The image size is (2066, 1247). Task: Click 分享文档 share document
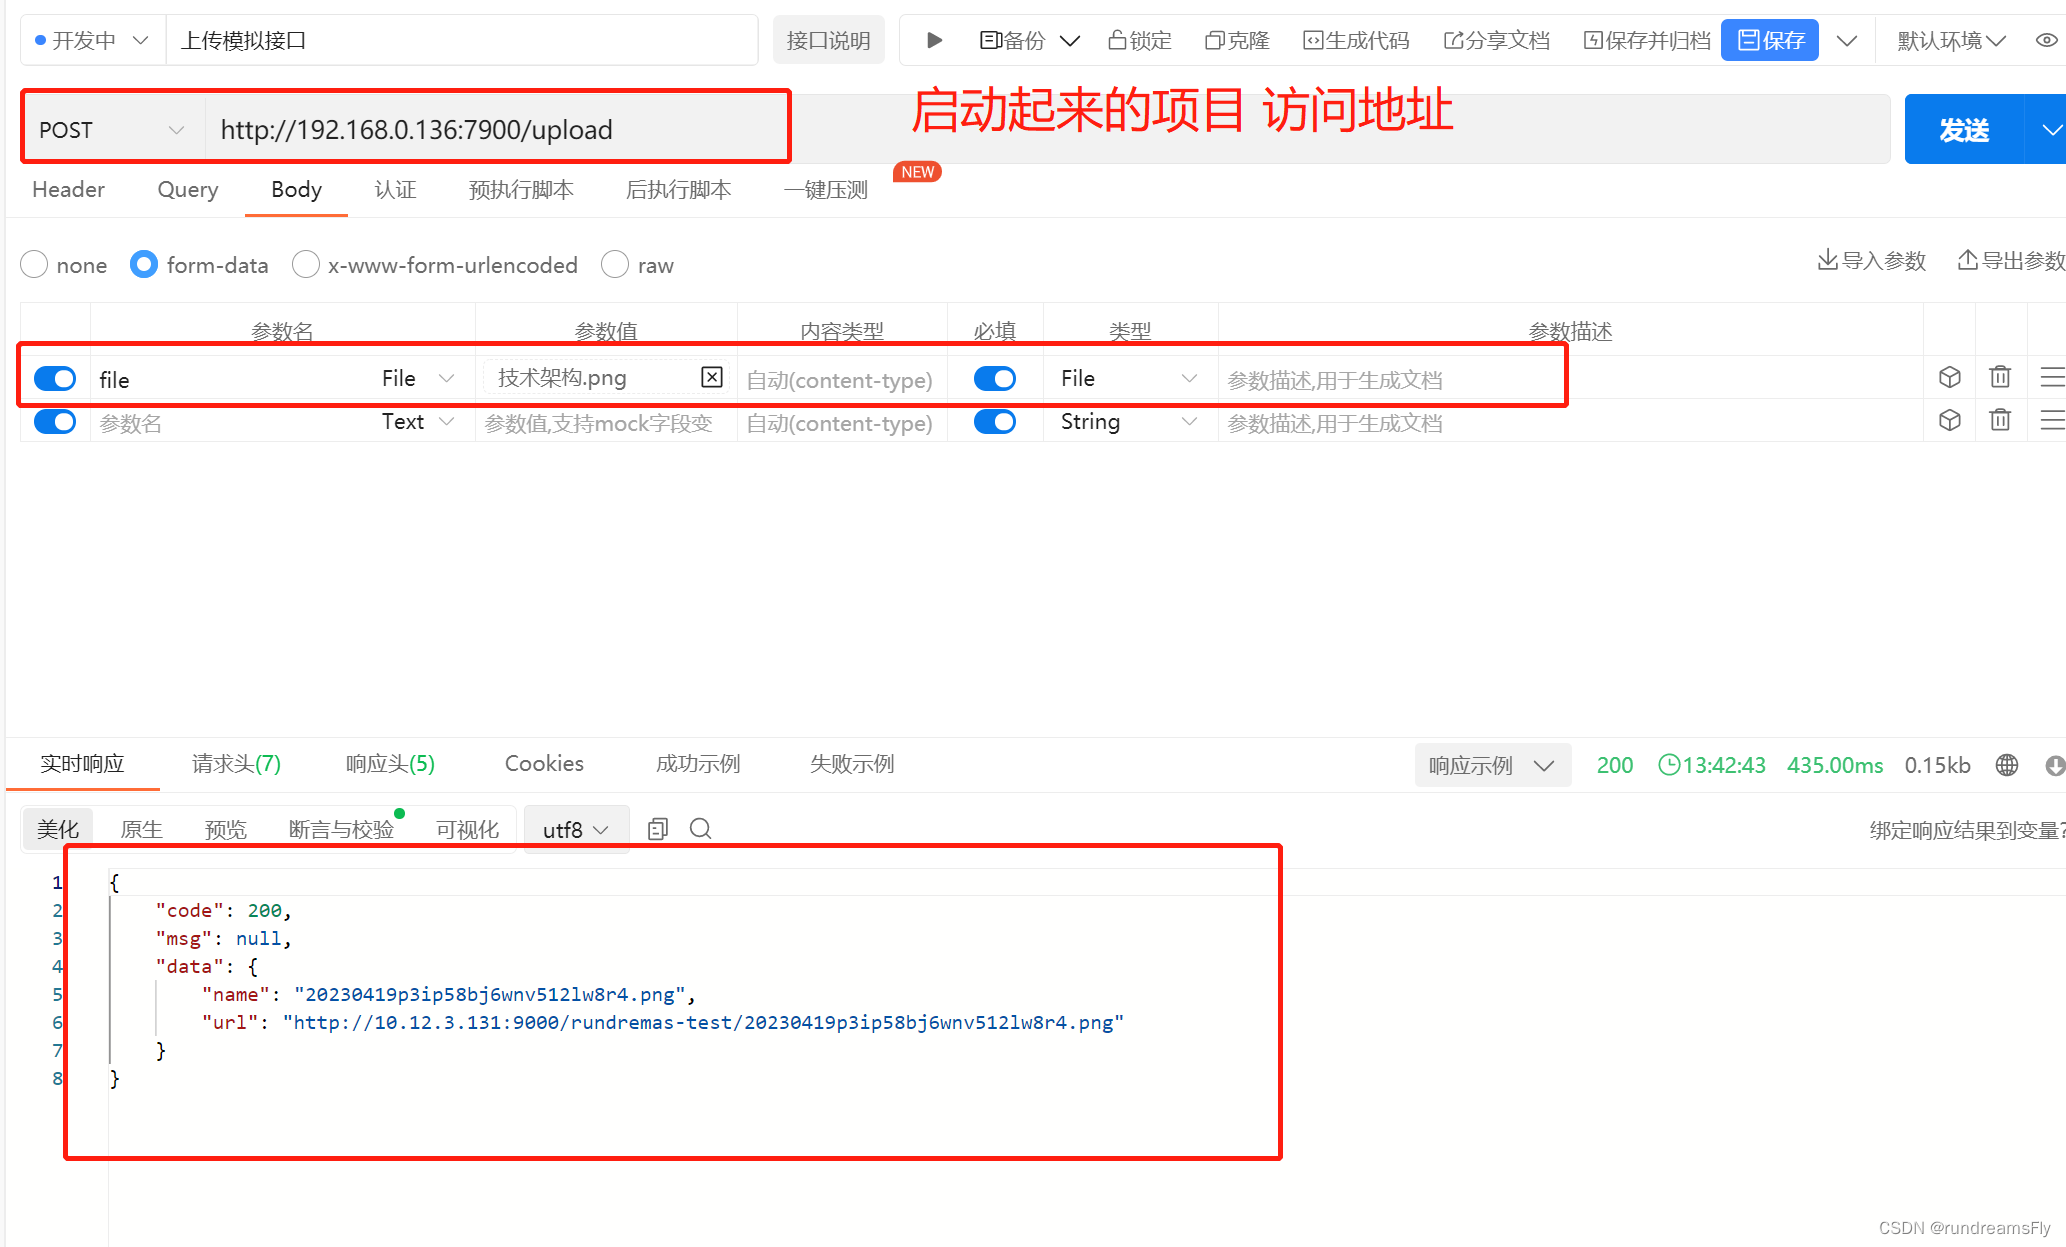(x=1496, y=40)
